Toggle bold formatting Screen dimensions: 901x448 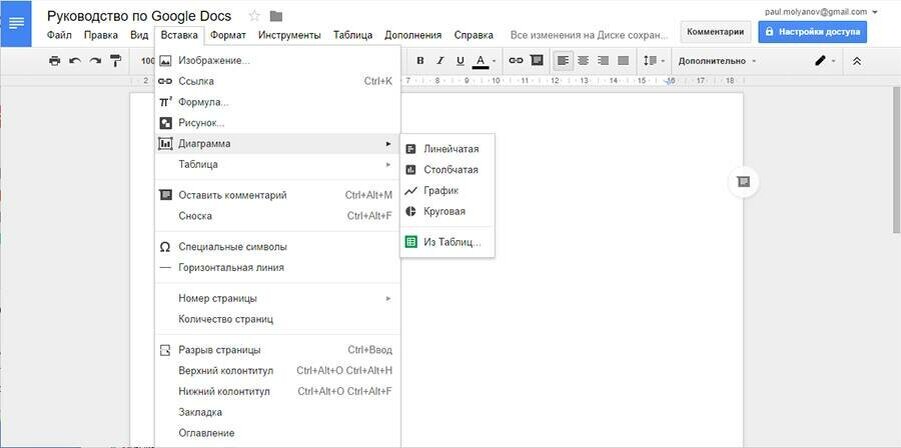tap(420, 60)
